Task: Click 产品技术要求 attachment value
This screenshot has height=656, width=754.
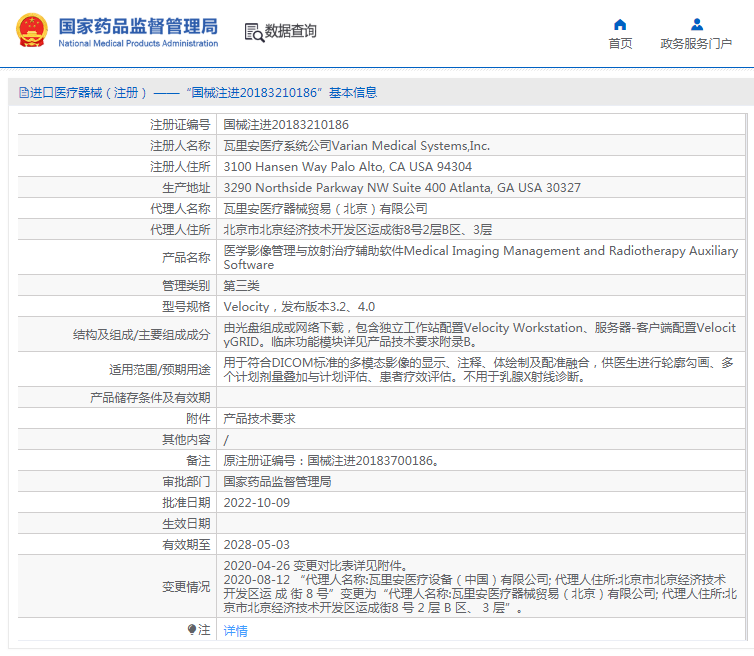Action: coord(260,418)
